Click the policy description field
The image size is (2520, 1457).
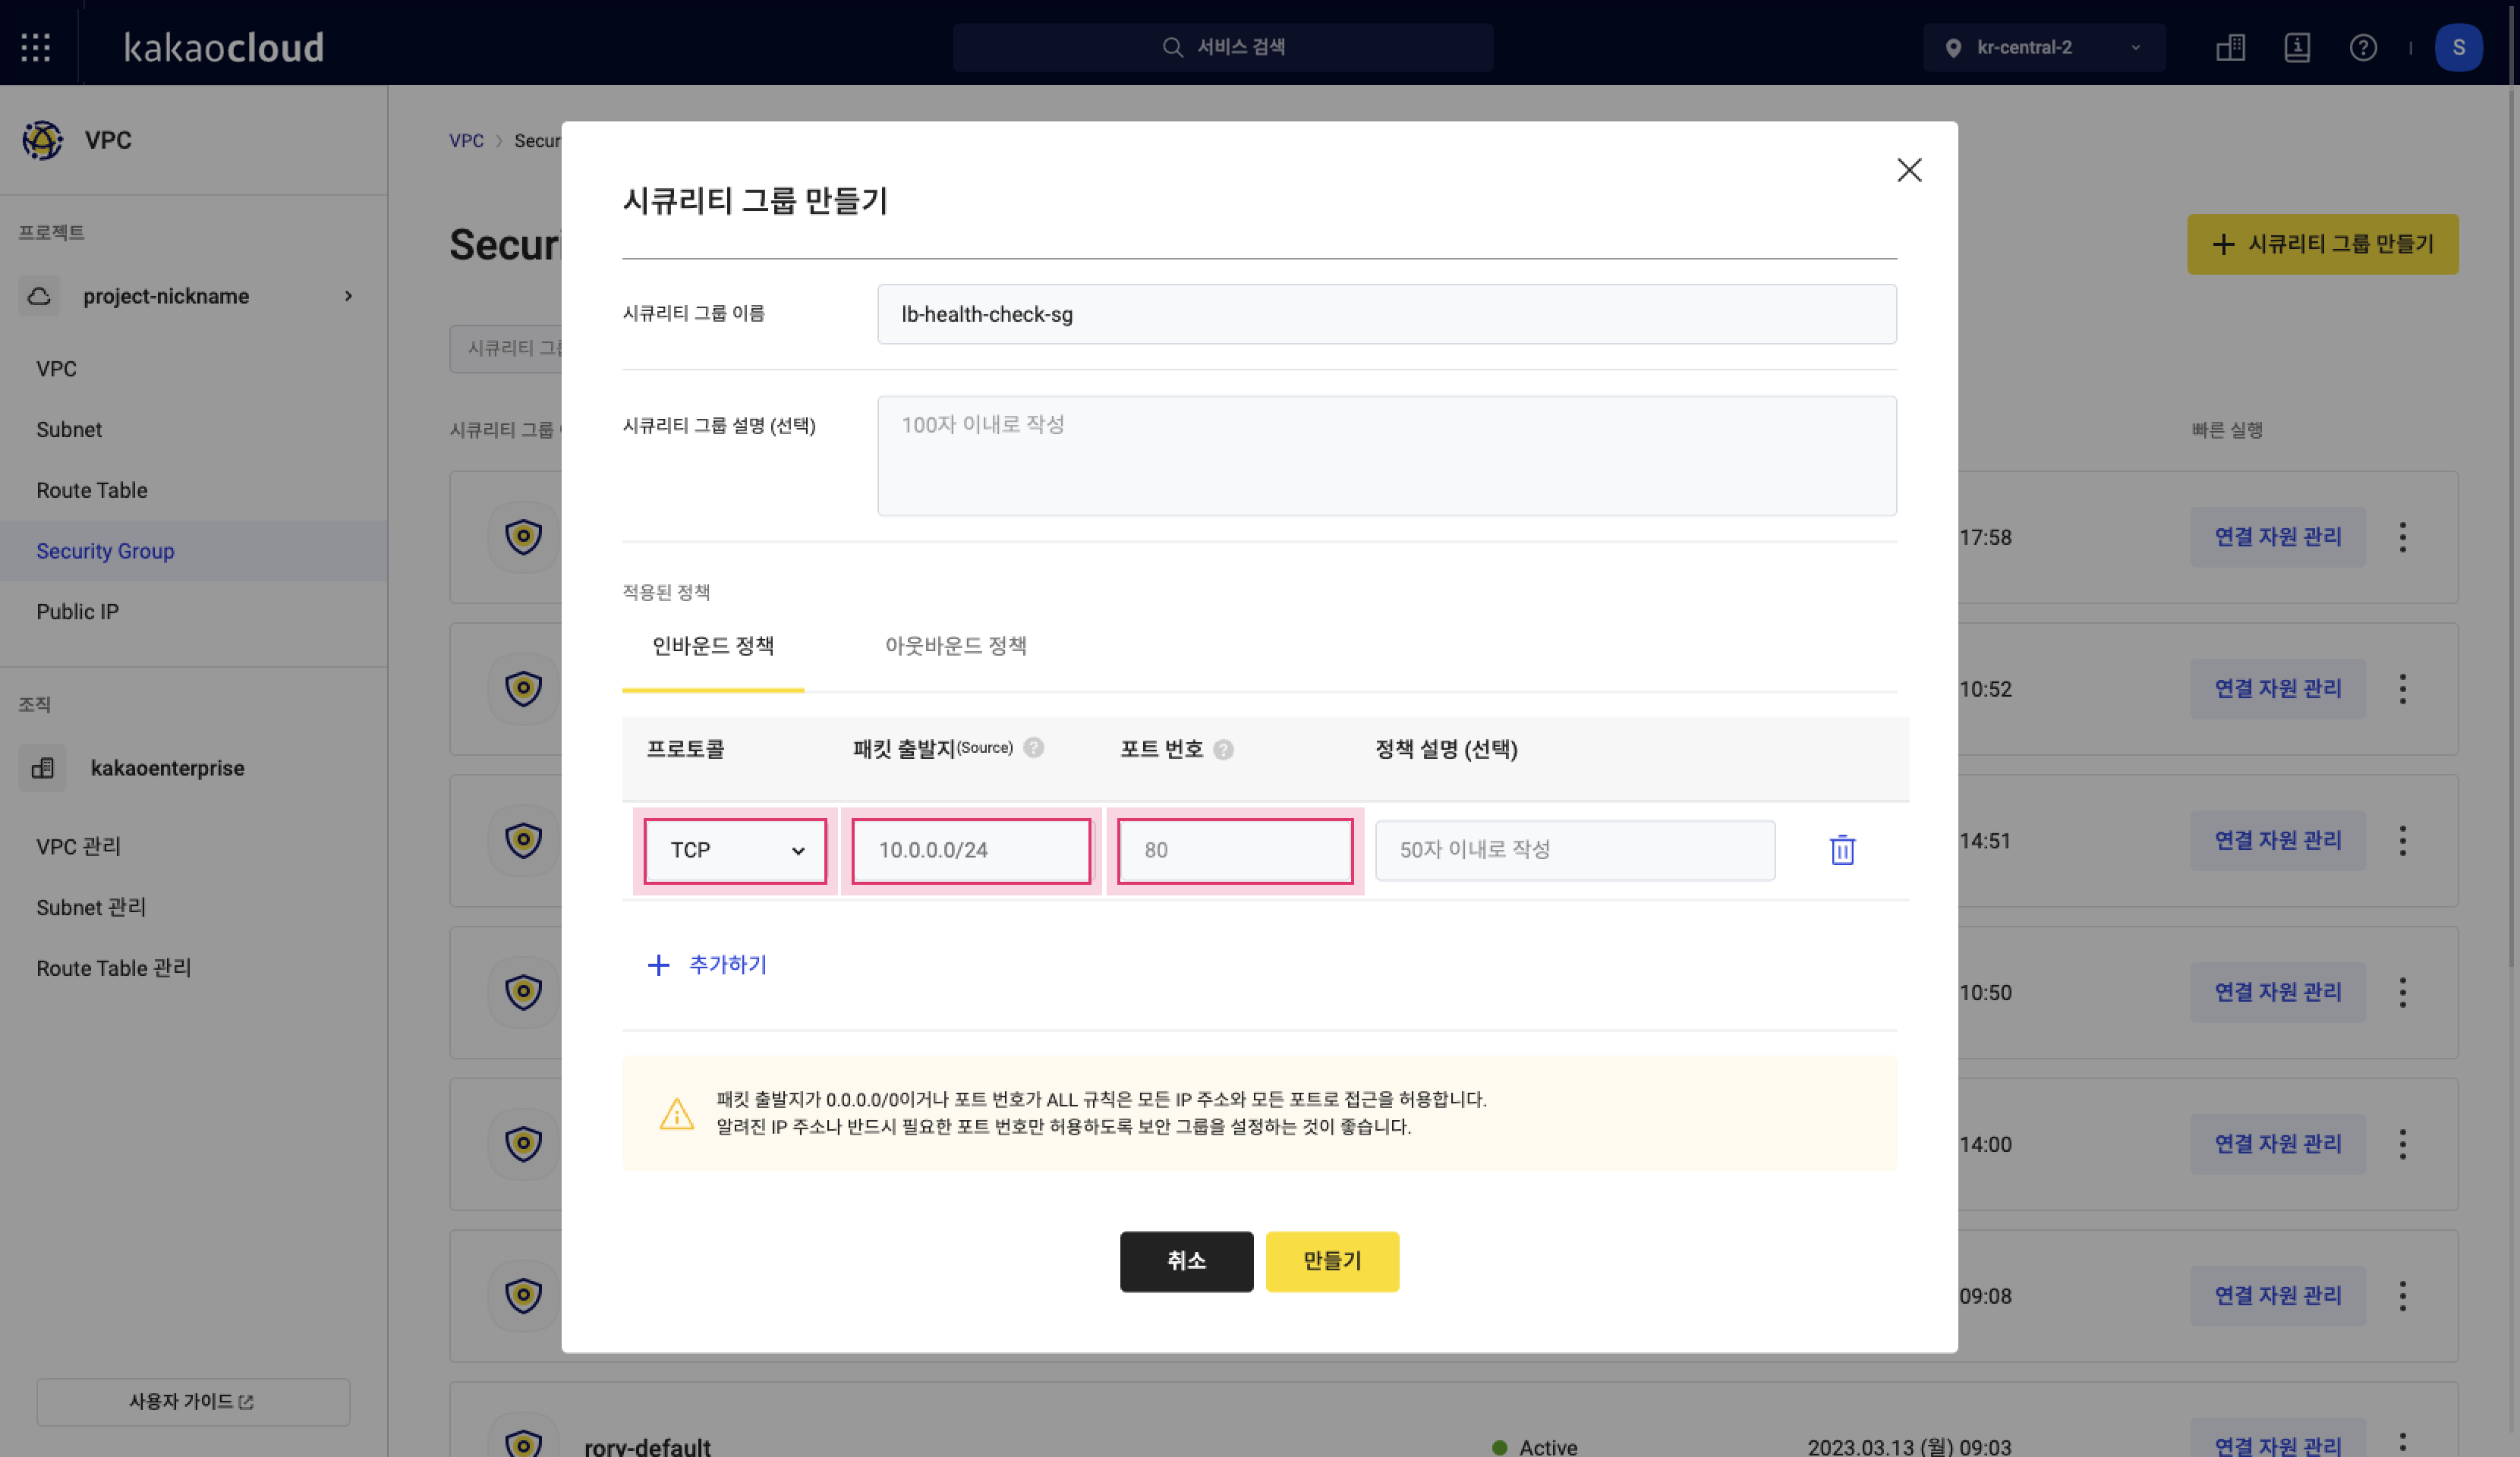coord(1575,851)
